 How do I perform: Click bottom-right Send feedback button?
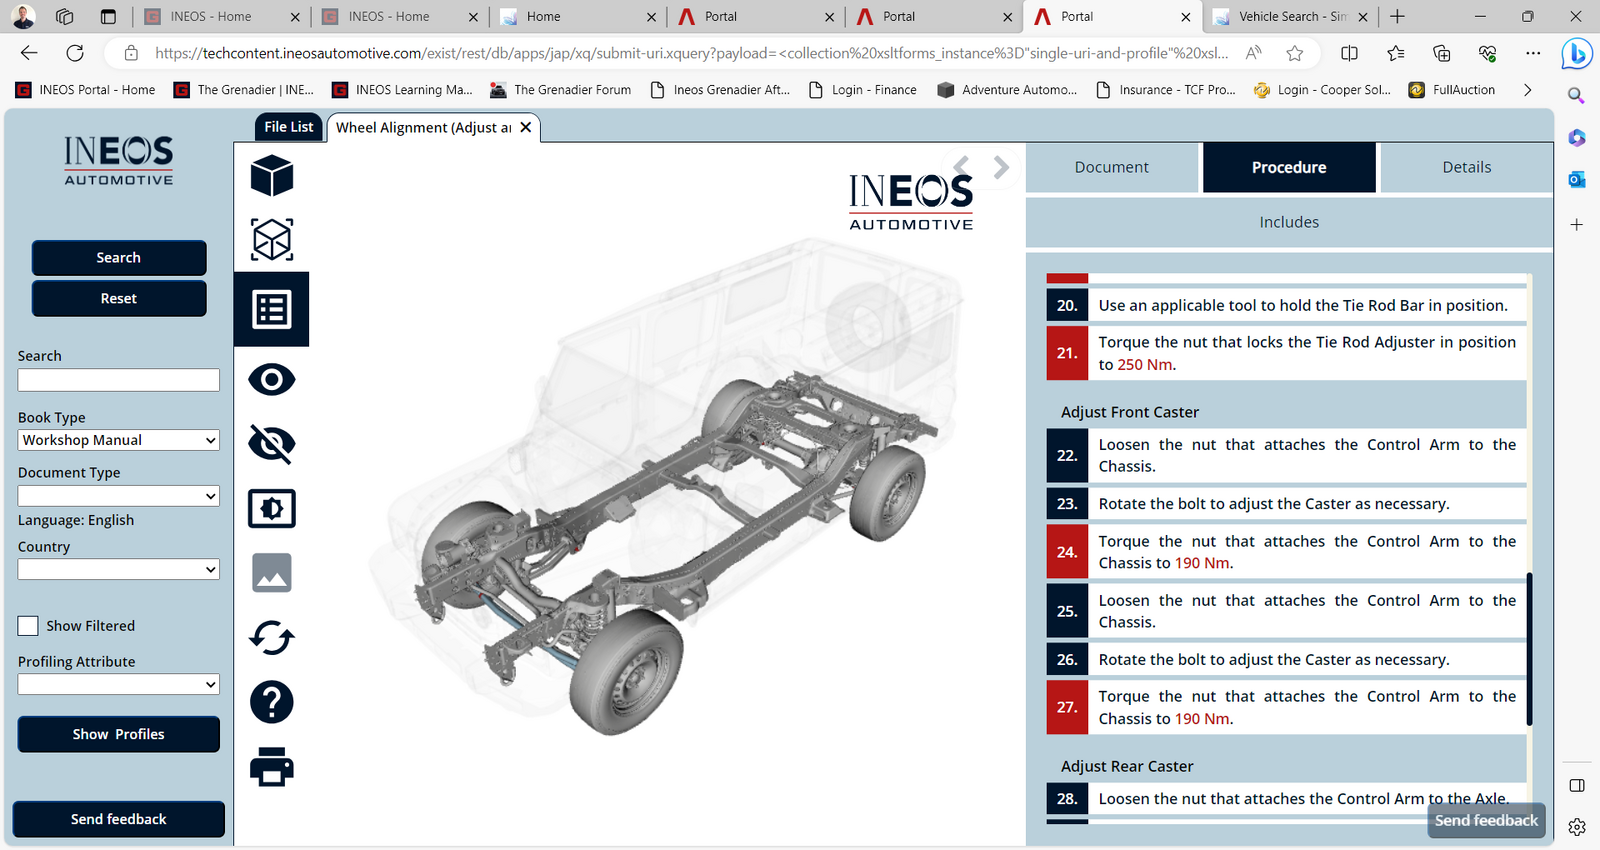point(1486,820)
